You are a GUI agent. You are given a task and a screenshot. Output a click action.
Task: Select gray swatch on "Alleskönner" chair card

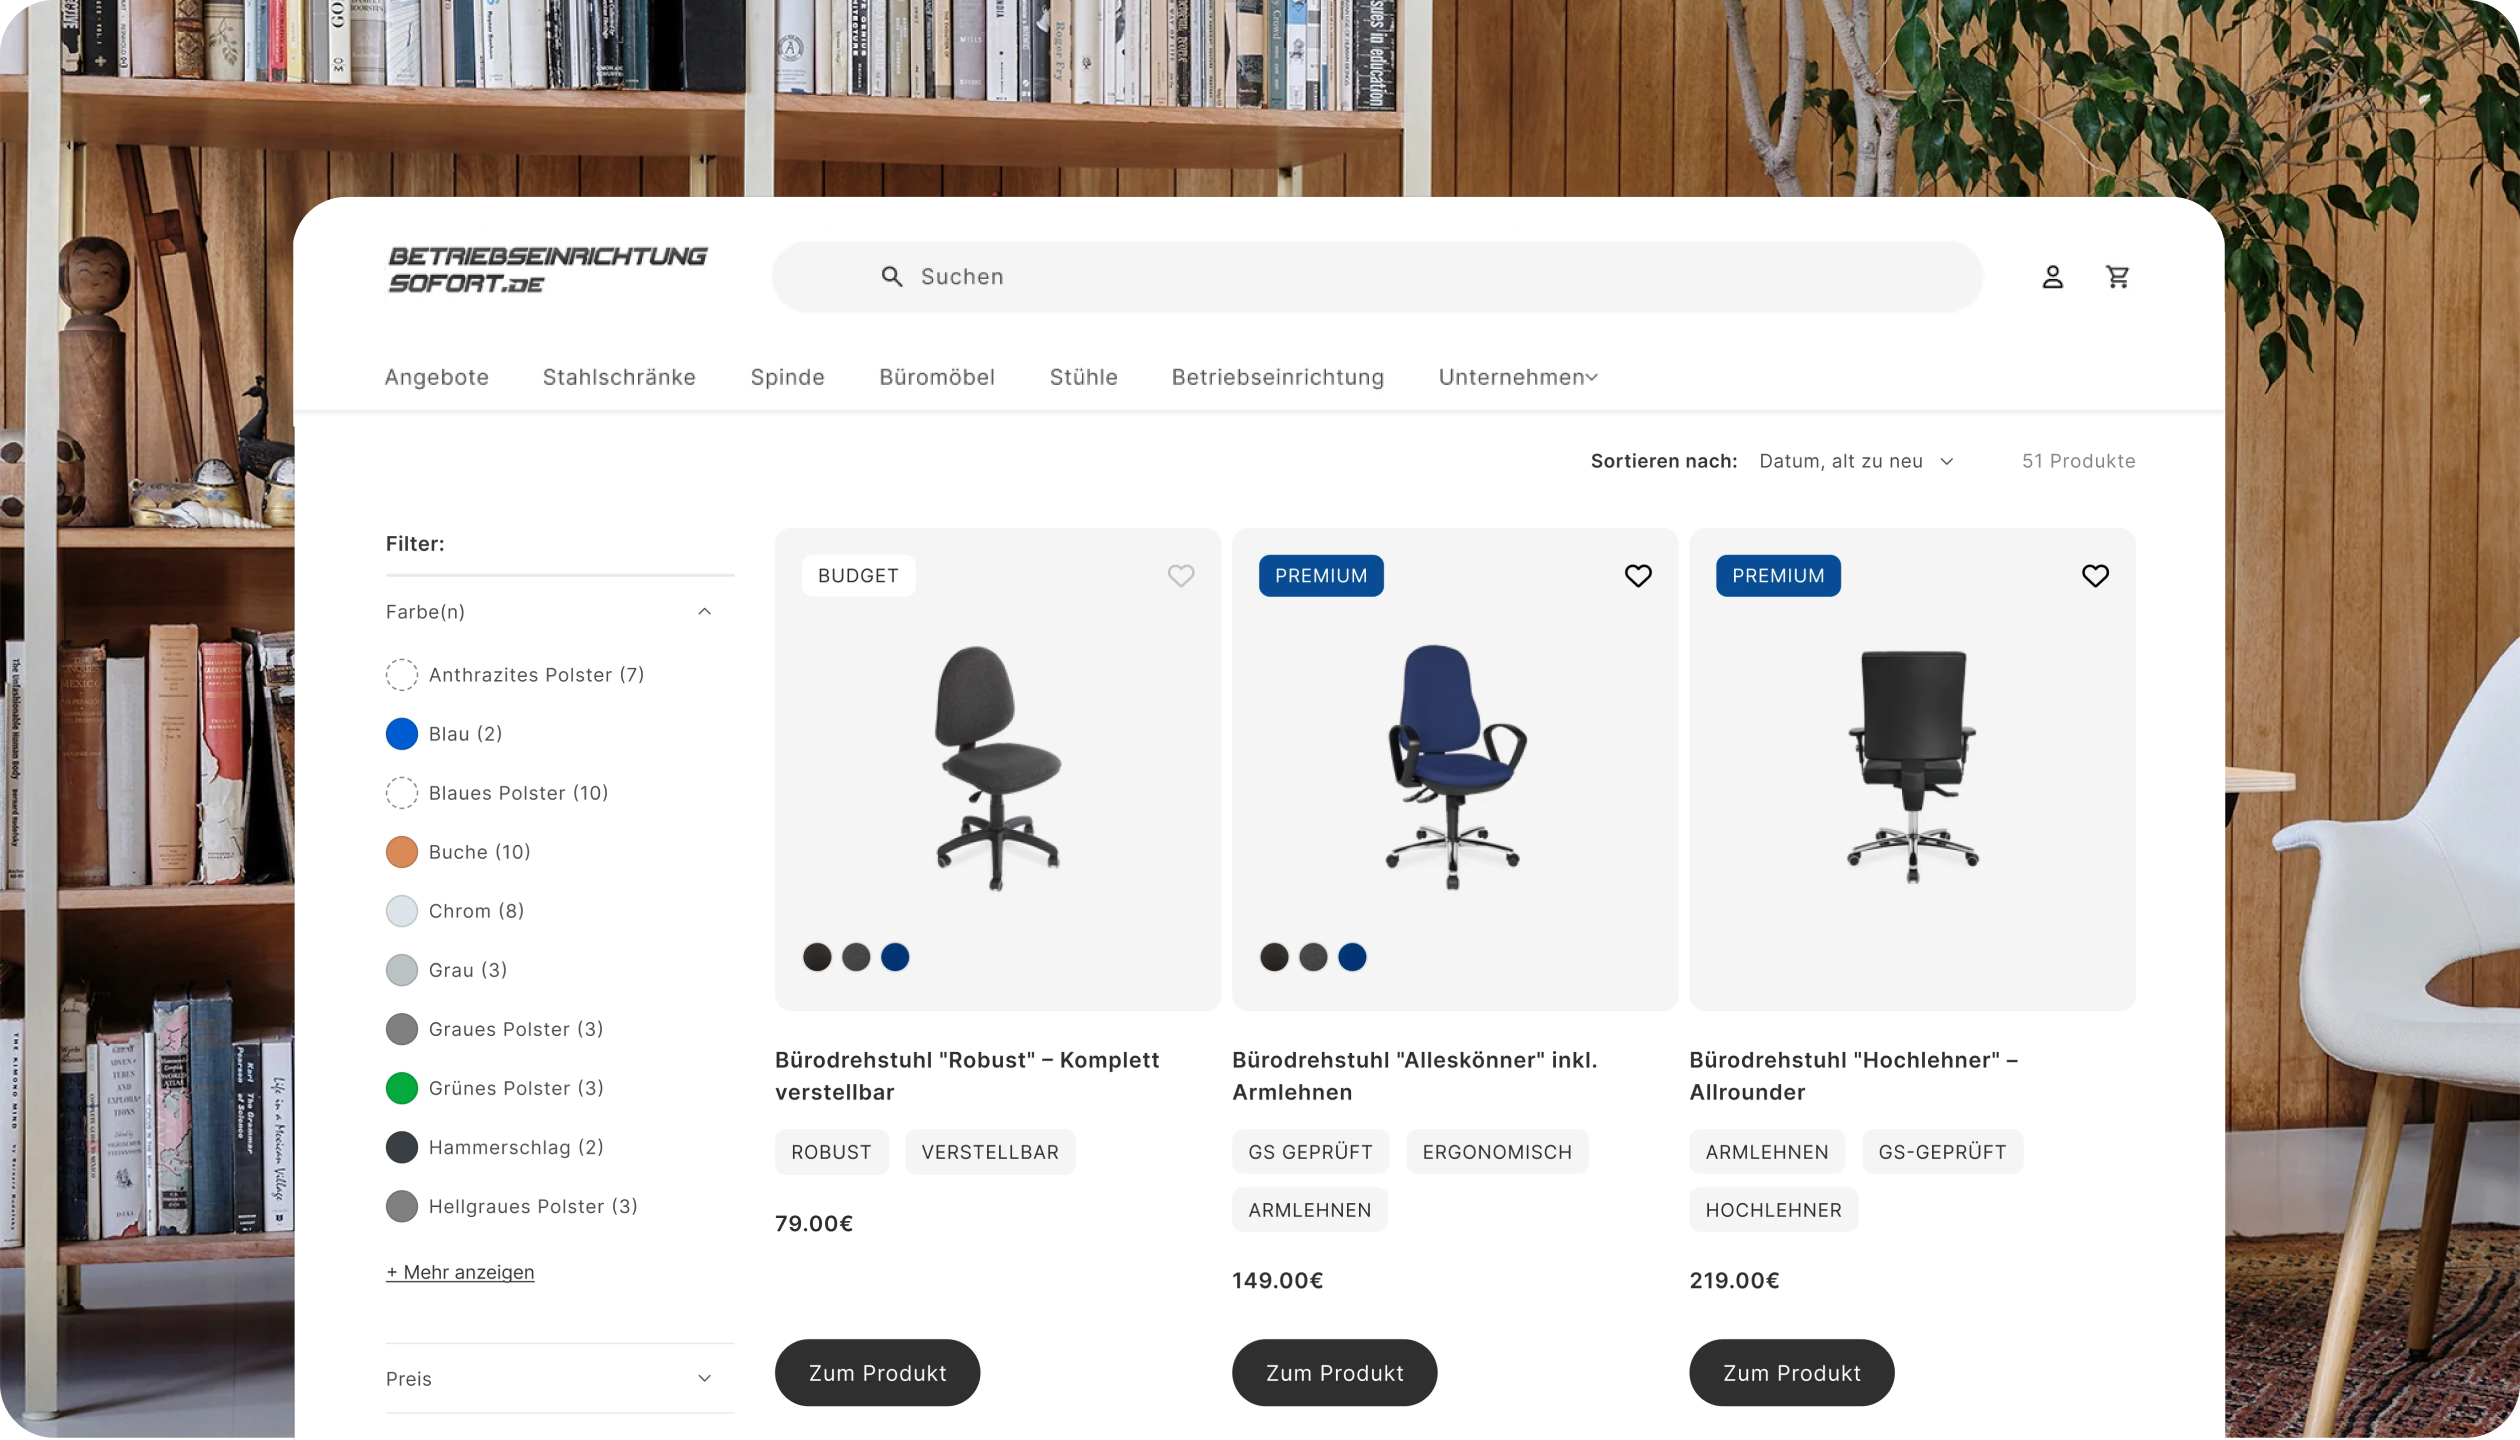1313,957
